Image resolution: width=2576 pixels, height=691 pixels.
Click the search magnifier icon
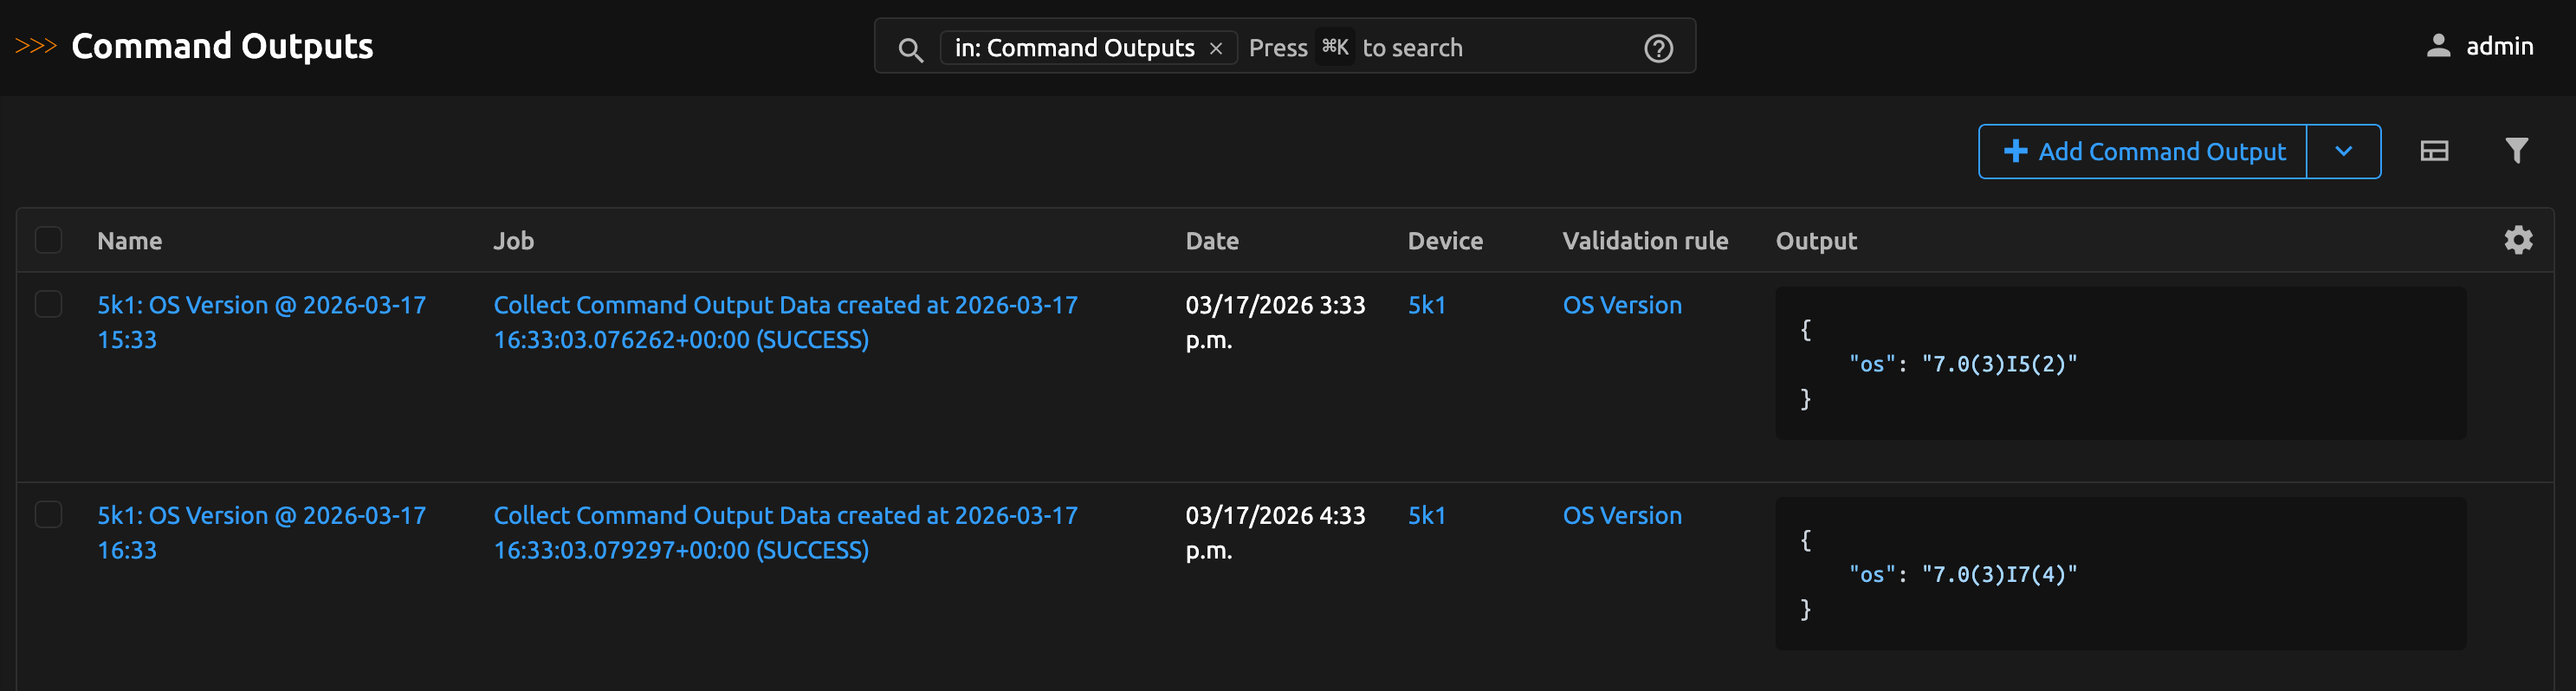[910, 49]
